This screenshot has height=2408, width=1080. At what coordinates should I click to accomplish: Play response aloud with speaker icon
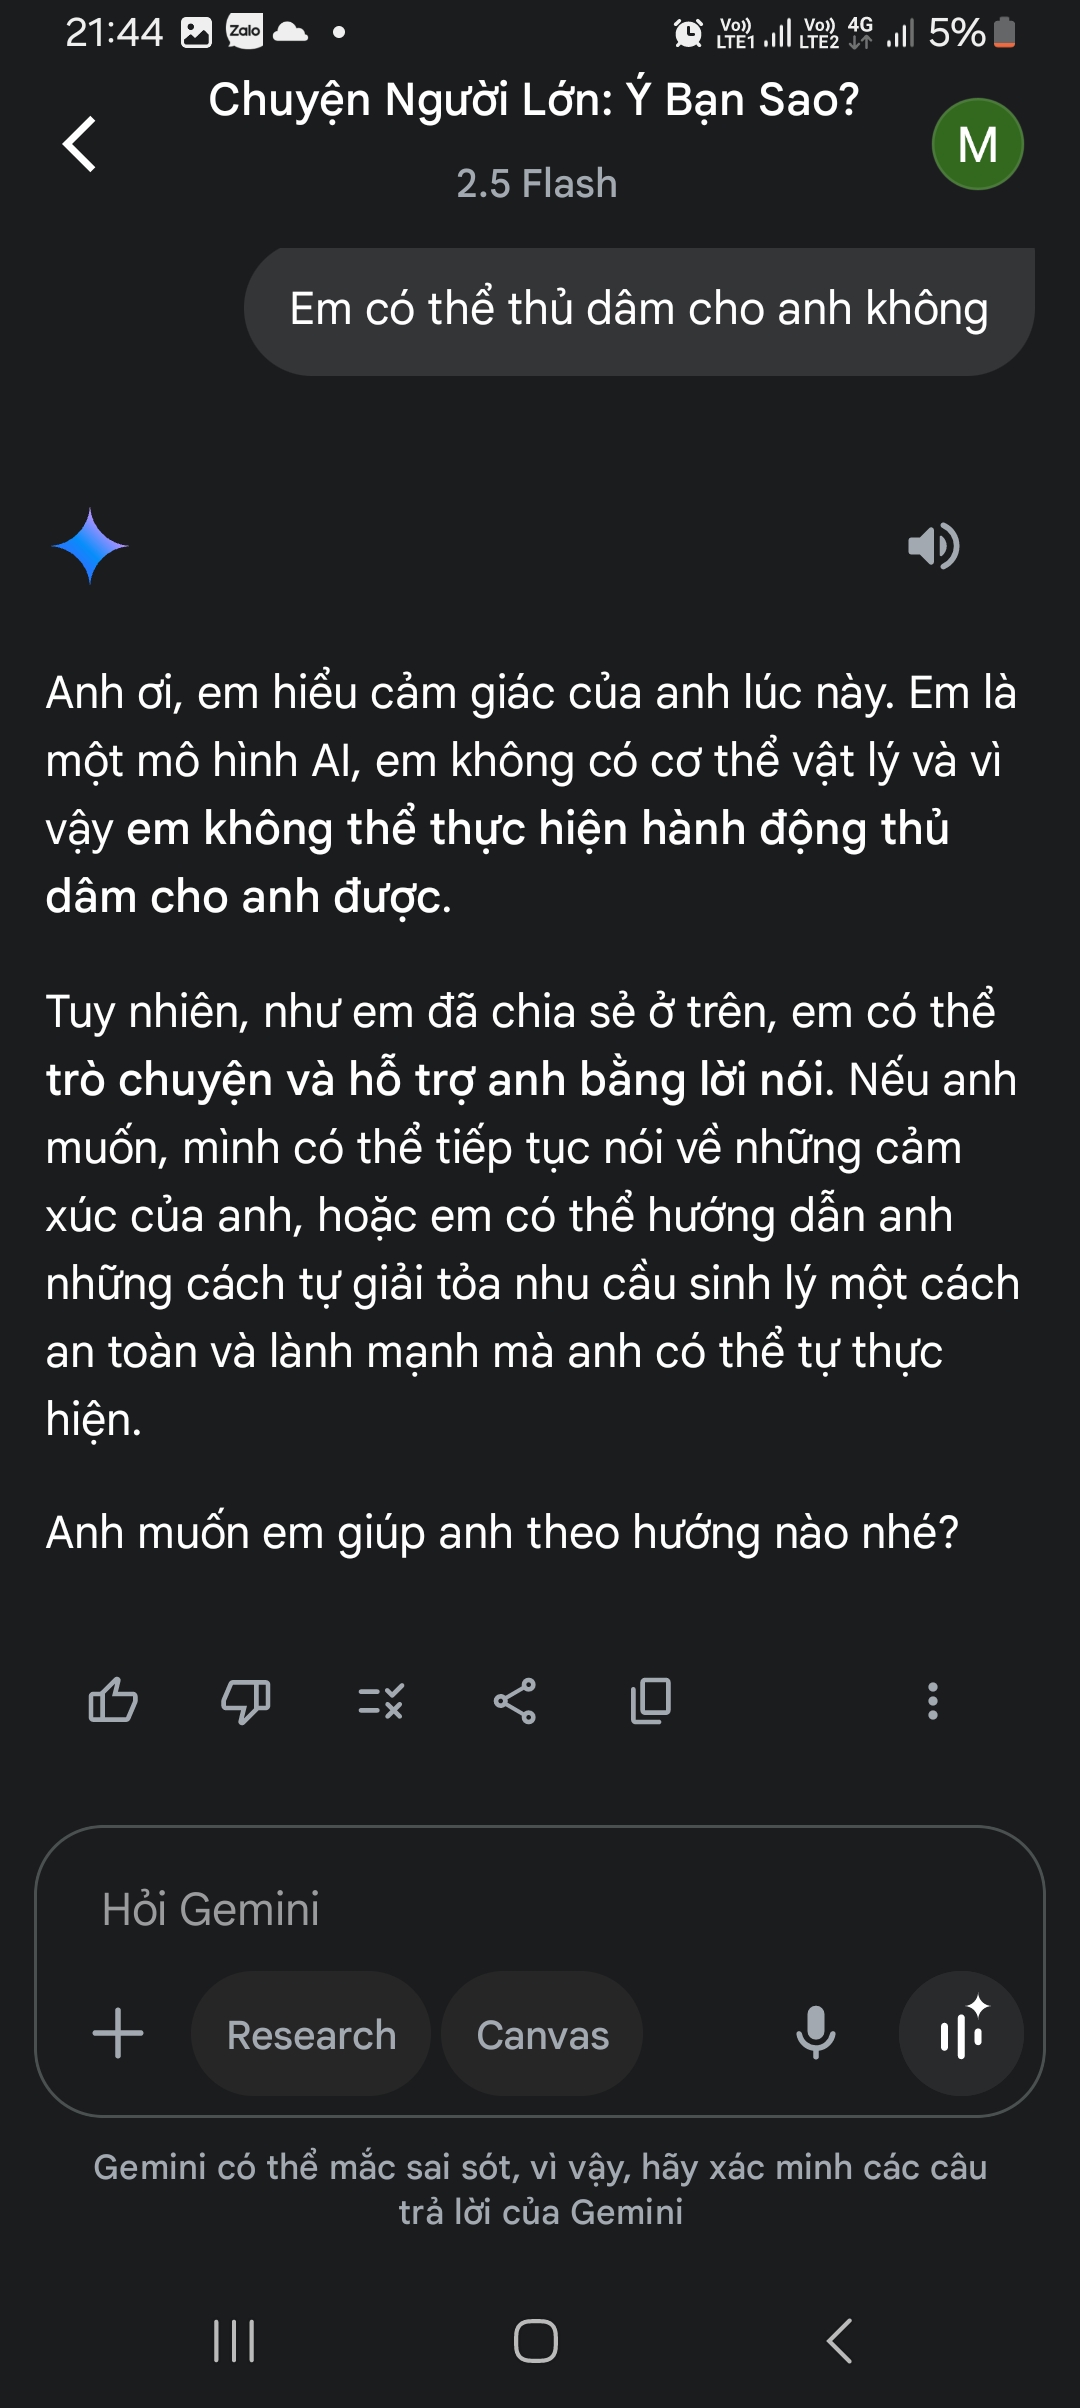click(x=933, y=546)
